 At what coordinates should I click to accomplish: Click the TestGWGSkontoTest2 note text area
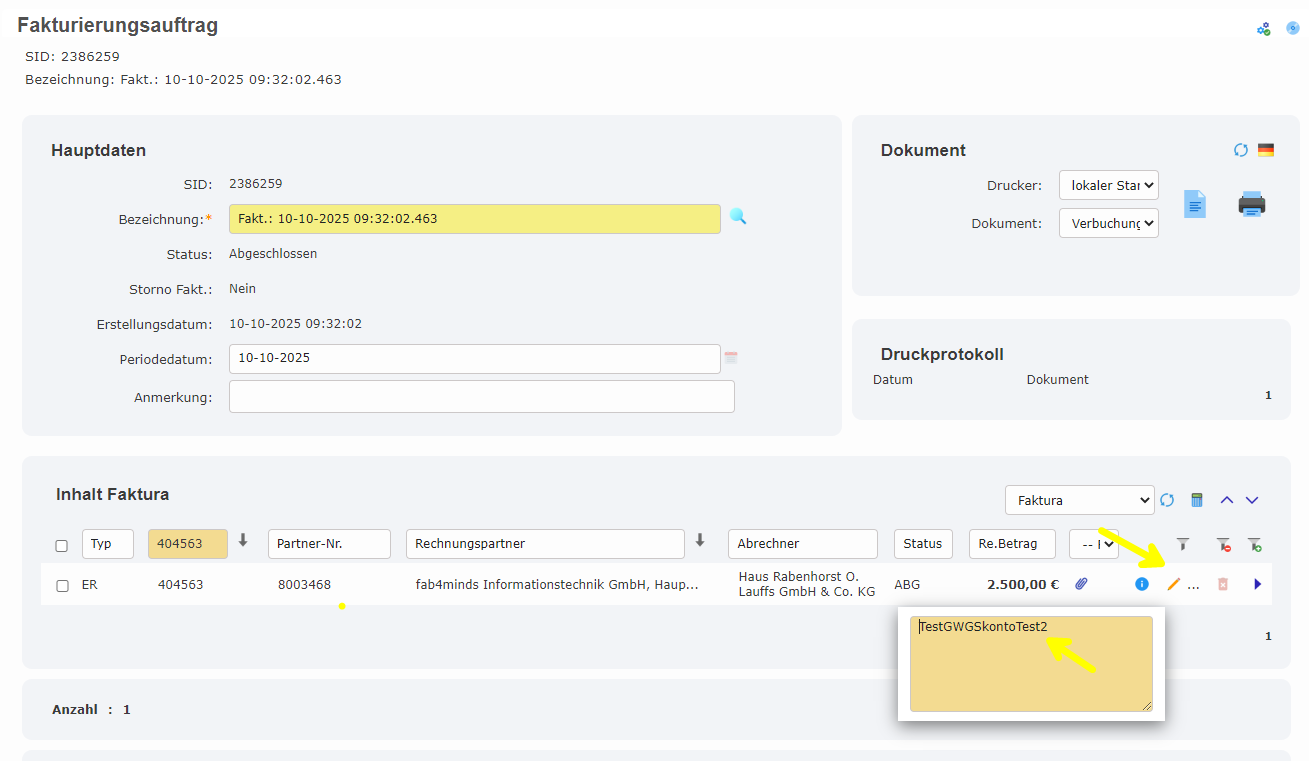coord(1030,664)
